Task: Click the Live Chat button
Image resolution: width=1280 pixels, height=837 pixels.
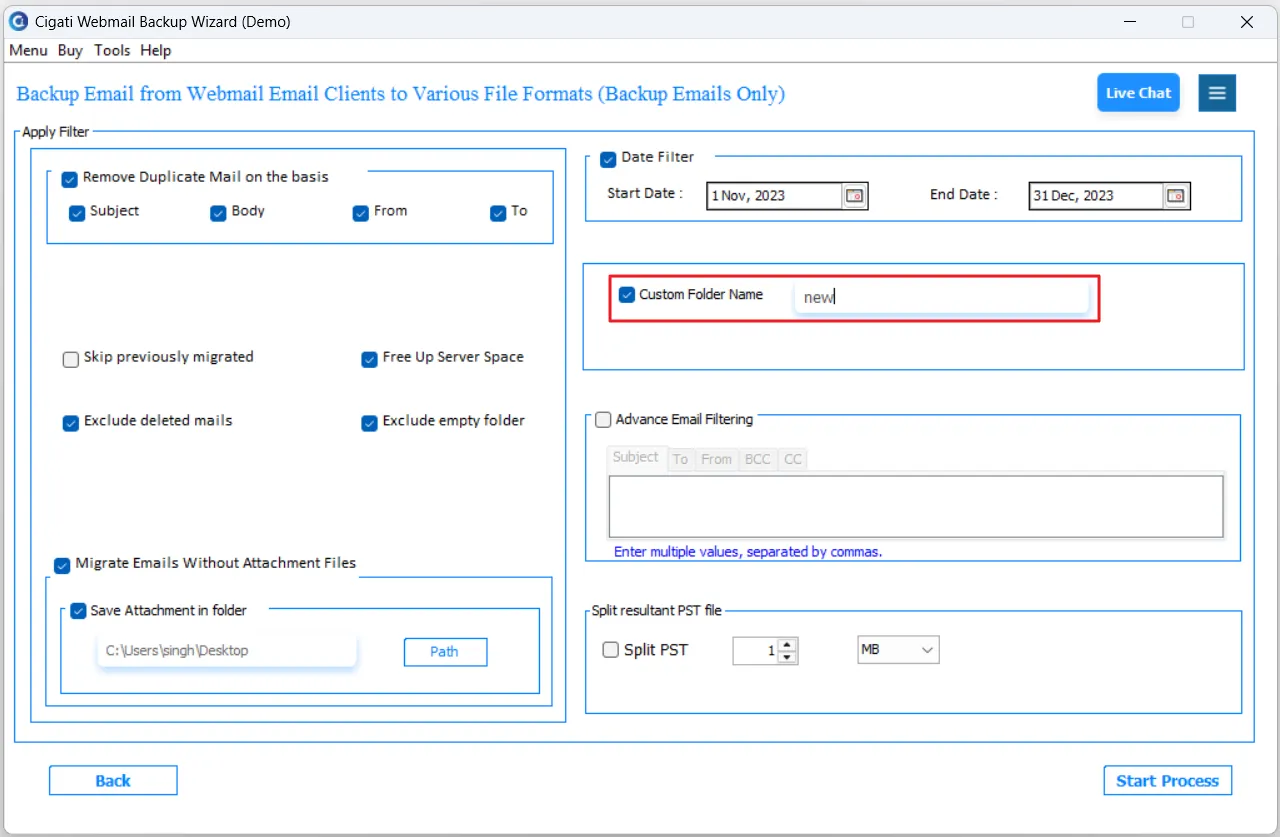Action: pyautogui.click(x=1138, y=93)
